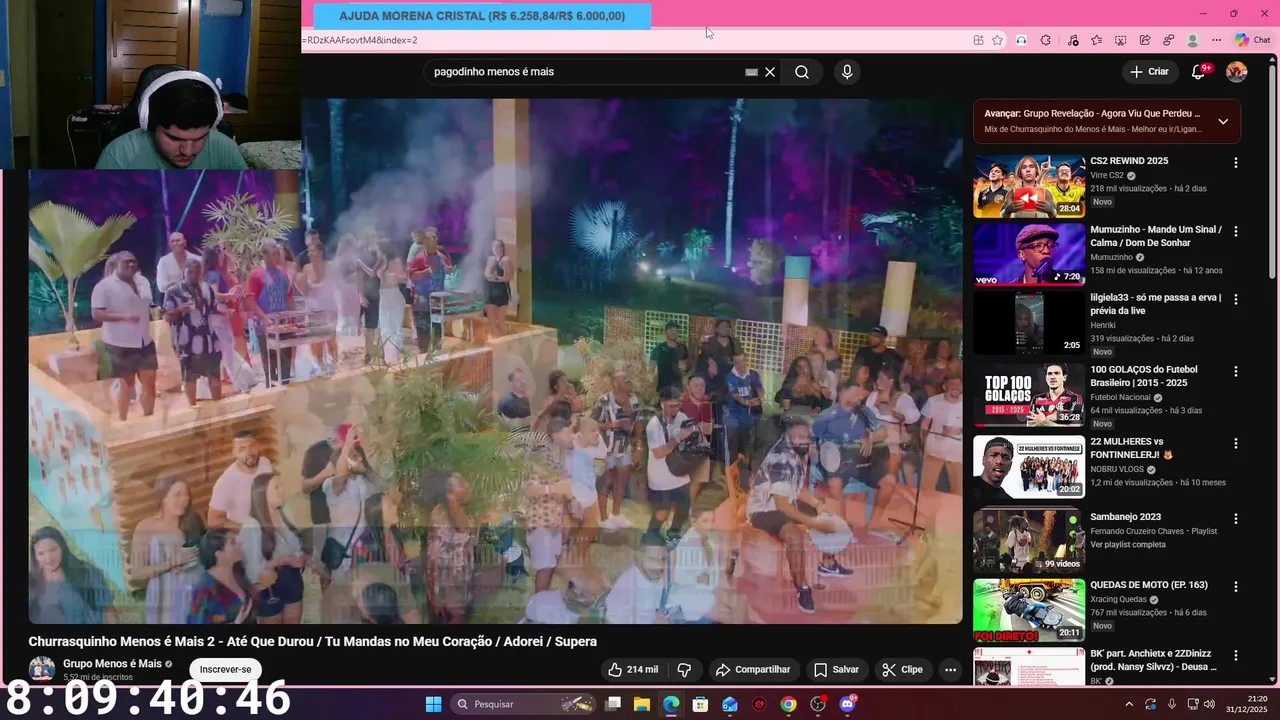Viewport: 1280px width, 720px height.
Task: Open the 100 GOLAÇOS do Futebol thumbnail
Action: click(1029, 395)
